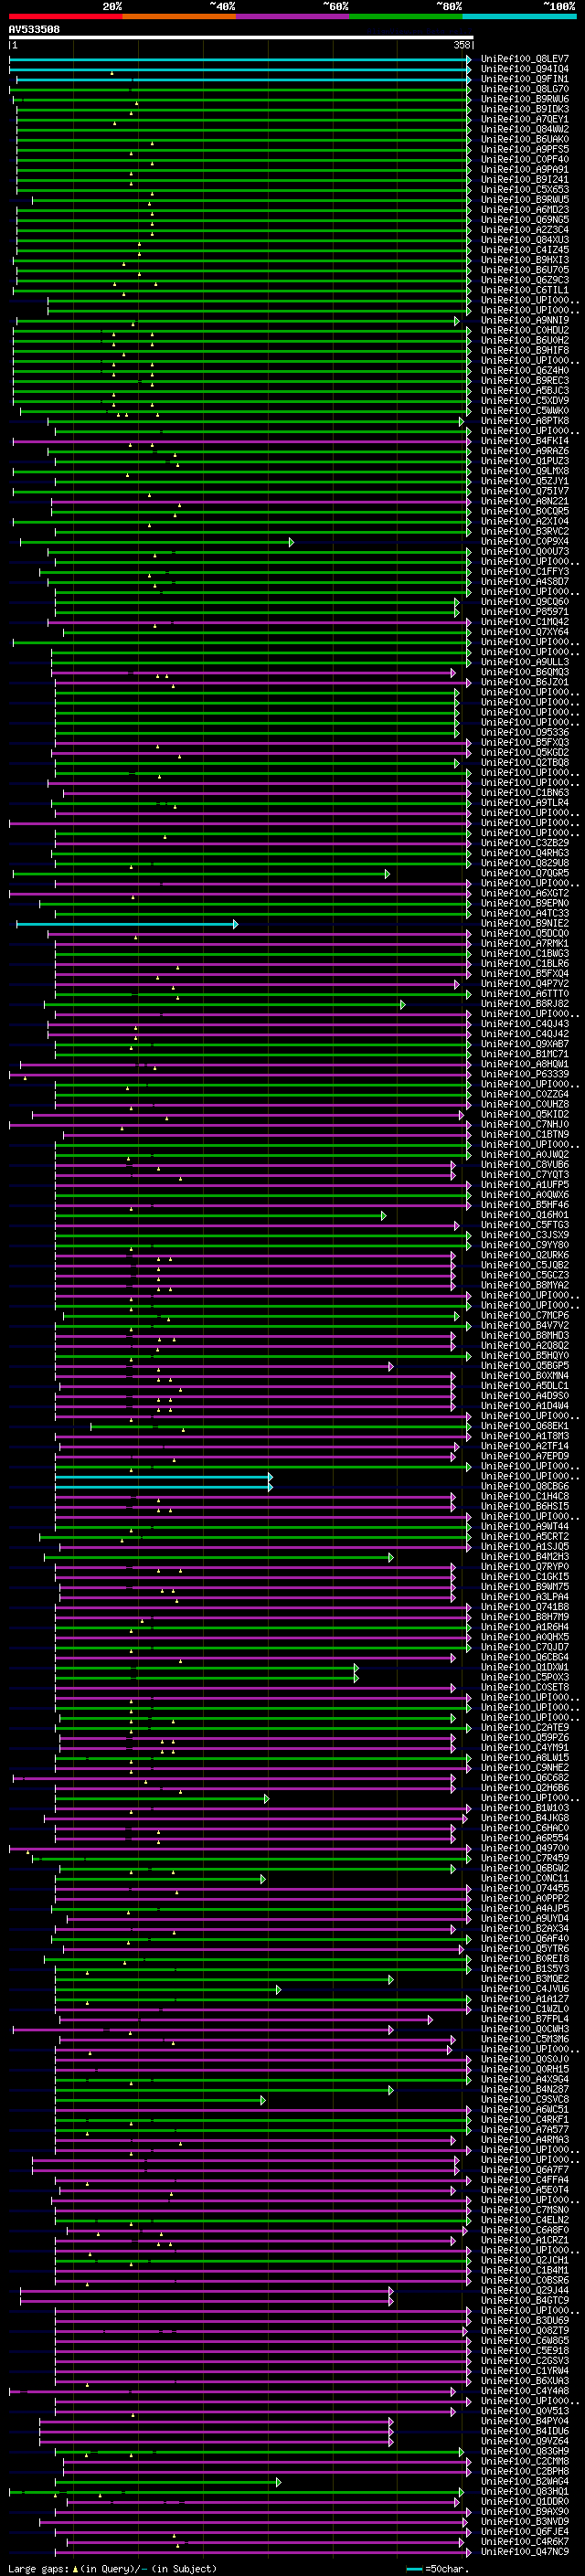Click the UniRef100_P85971 label
This screenshot has height=2576, width=585.
(524, 612)
